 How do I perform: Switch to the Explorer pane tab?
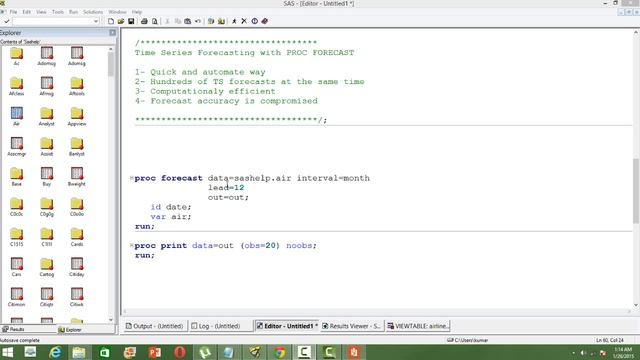[70, 329]
